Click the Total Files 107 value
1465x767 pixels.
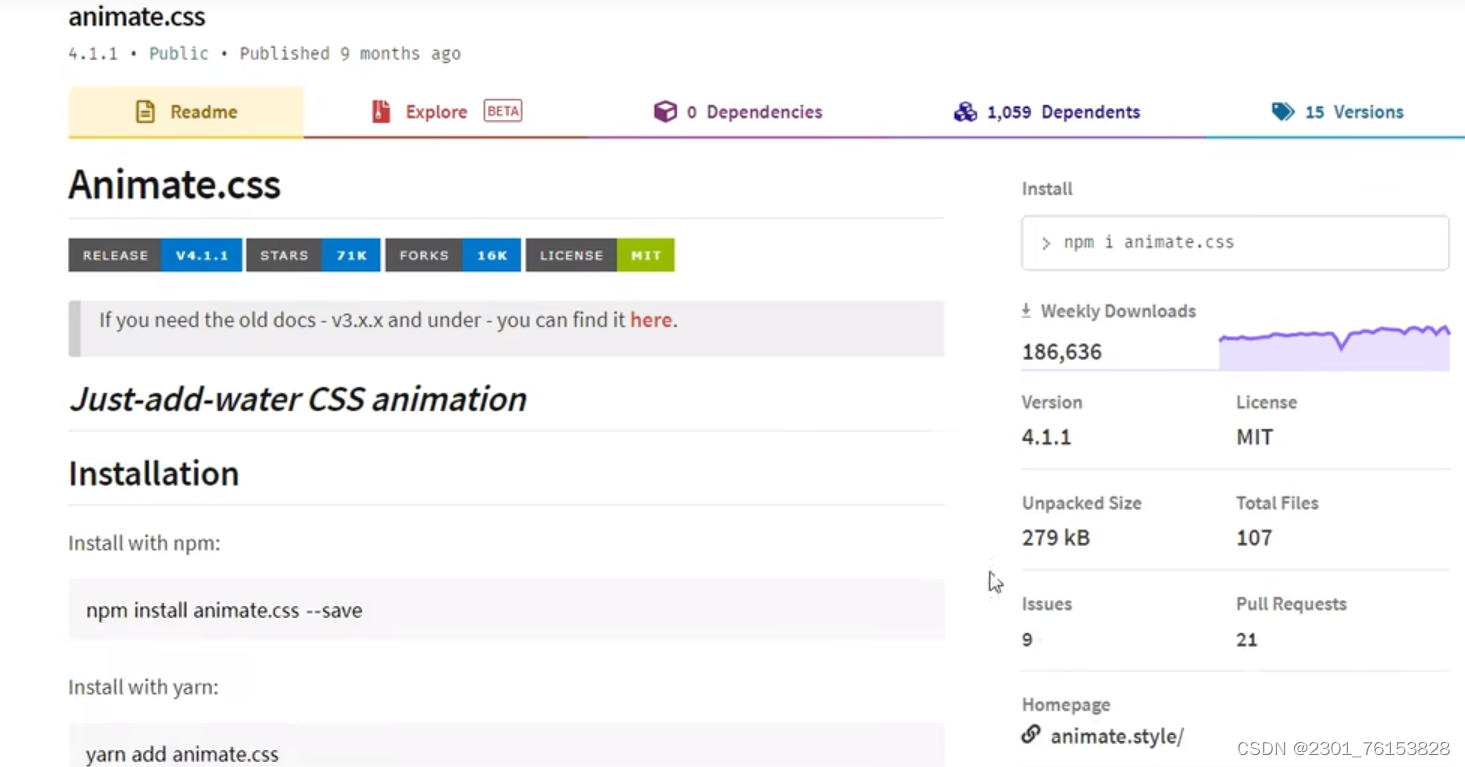pyautogui.click(x=1254, y=538)
